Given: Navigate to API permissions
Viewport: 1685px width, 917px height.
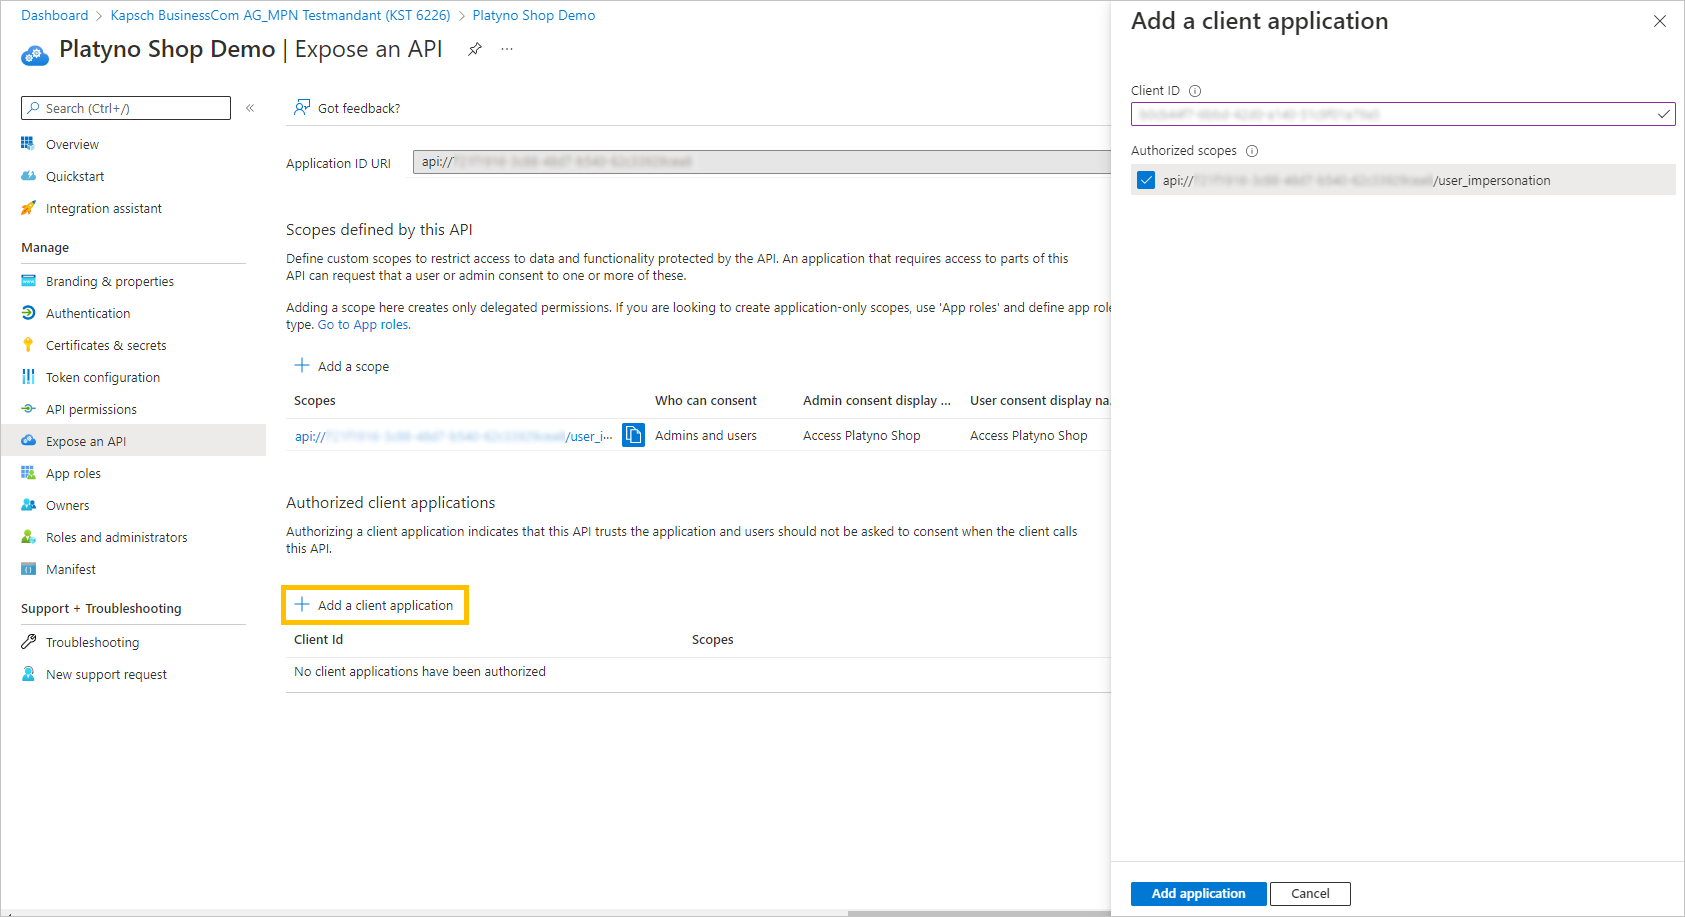Looking at the screenshot, I should pos(91,409).
